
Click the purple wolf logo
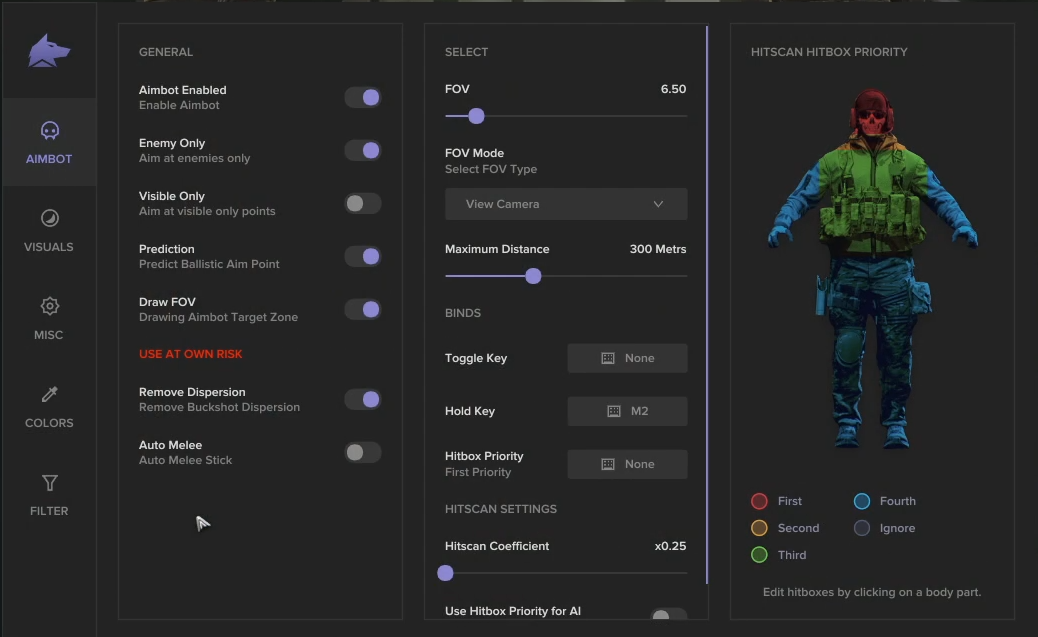pos(49,51)
